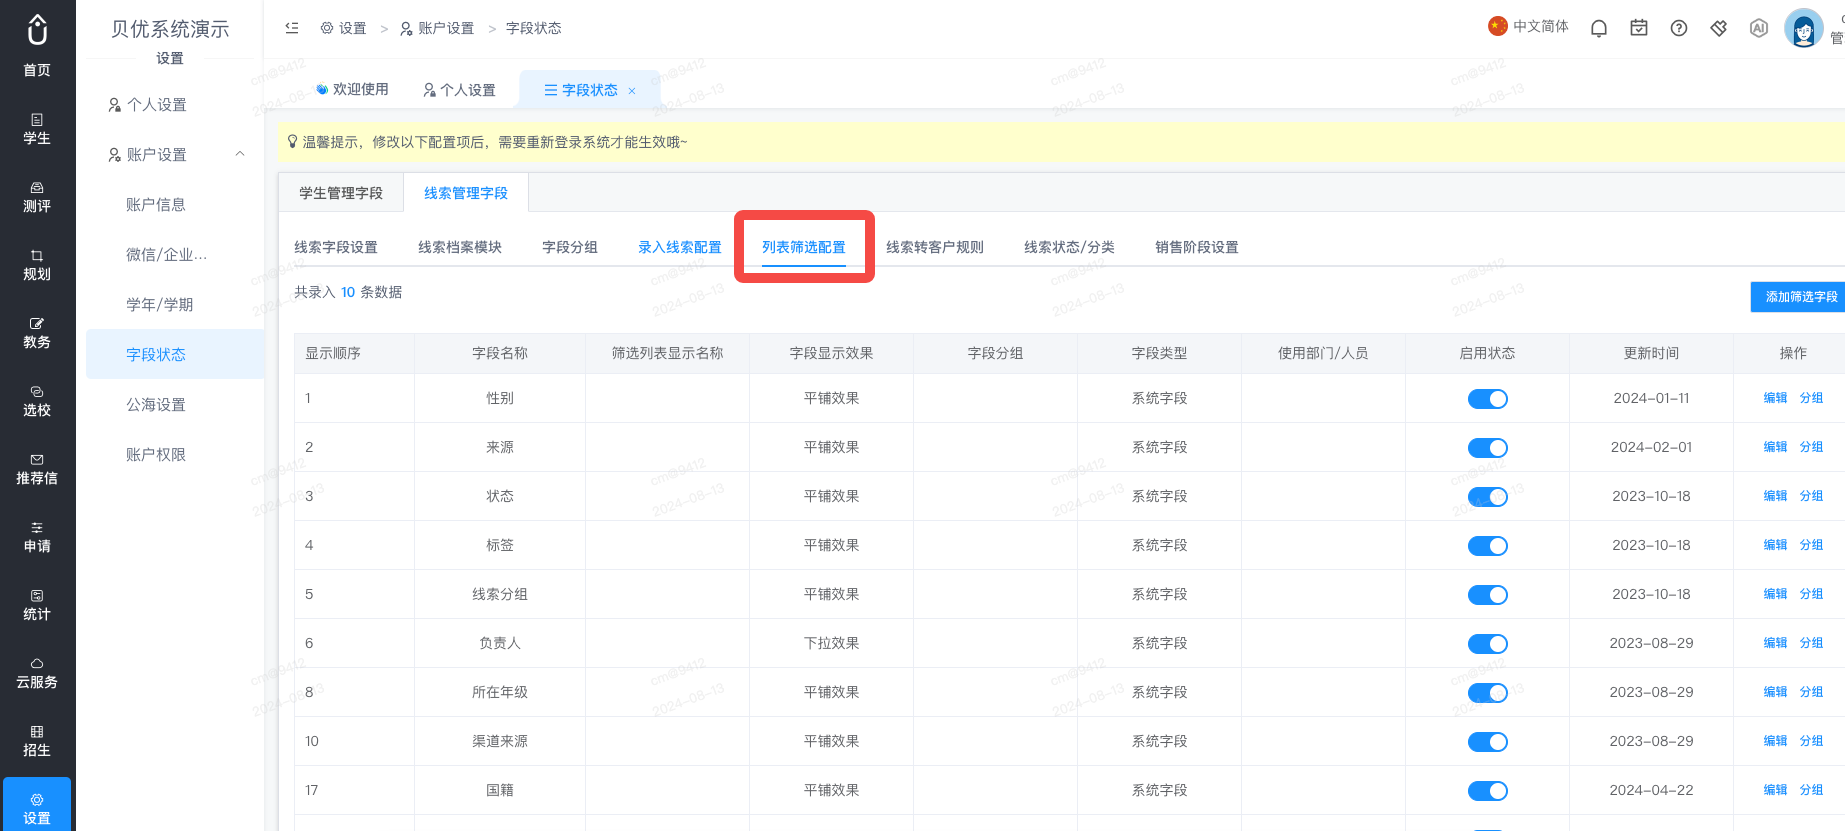This screenshot has height=831, width=1845.
Task: Open 公海设置 in the sidebar
Action: coord(156,404)
